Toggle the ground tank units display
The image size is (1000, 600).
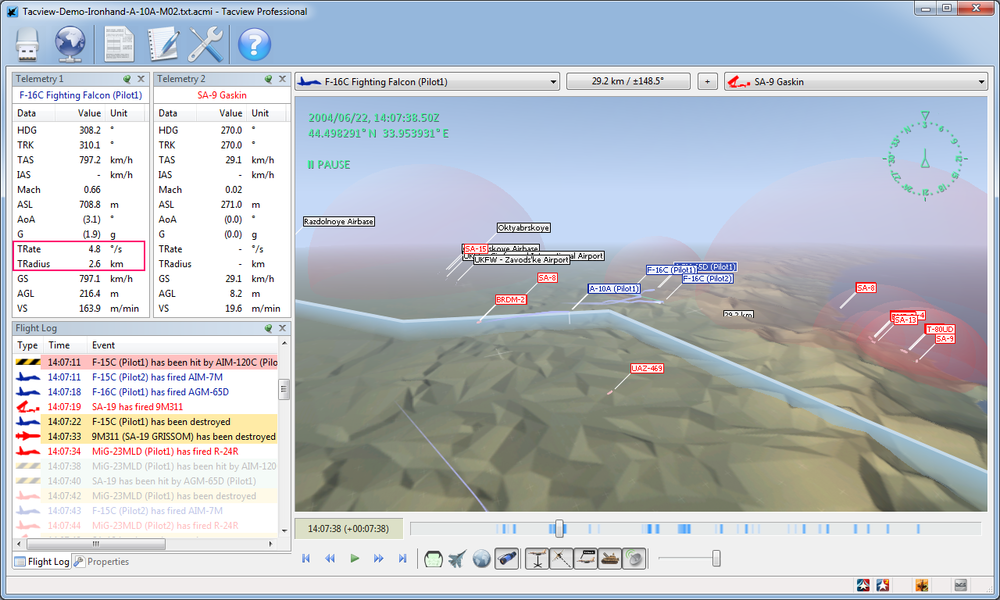610,559
